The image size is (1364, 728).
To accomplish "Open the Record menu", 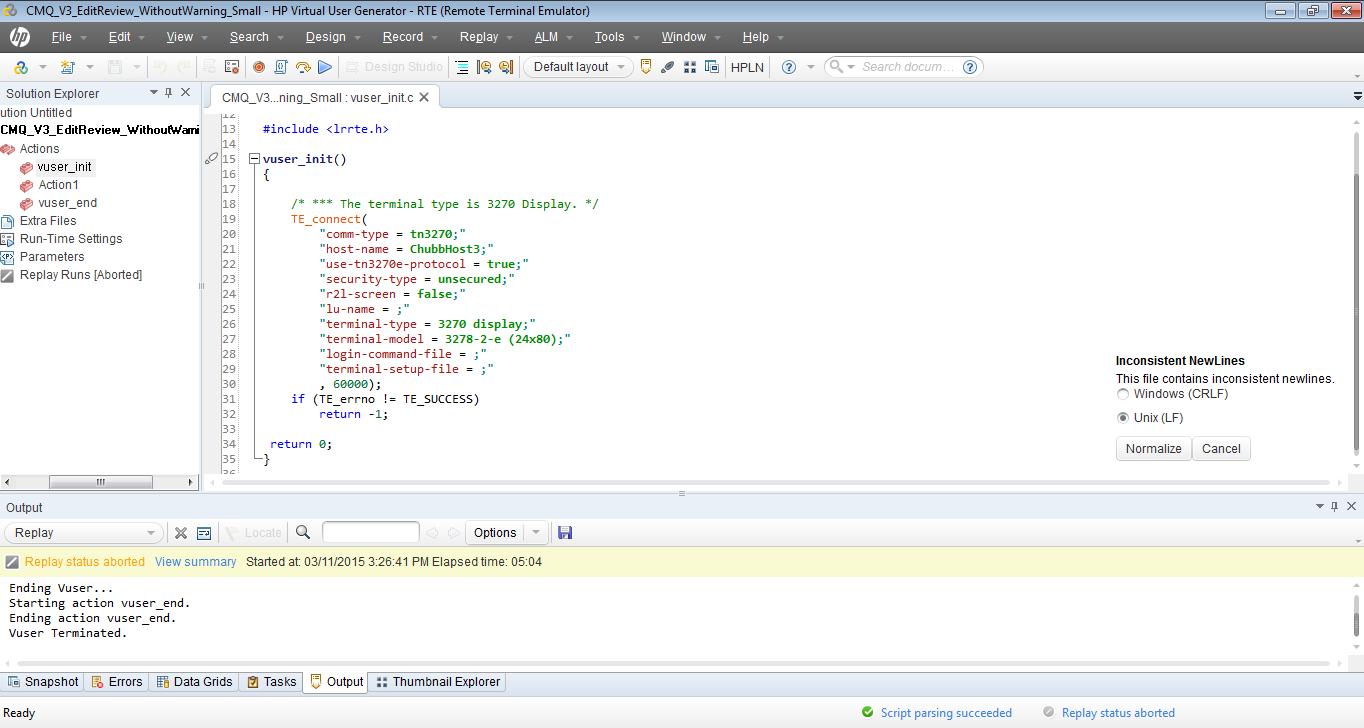I will point(403,37).
